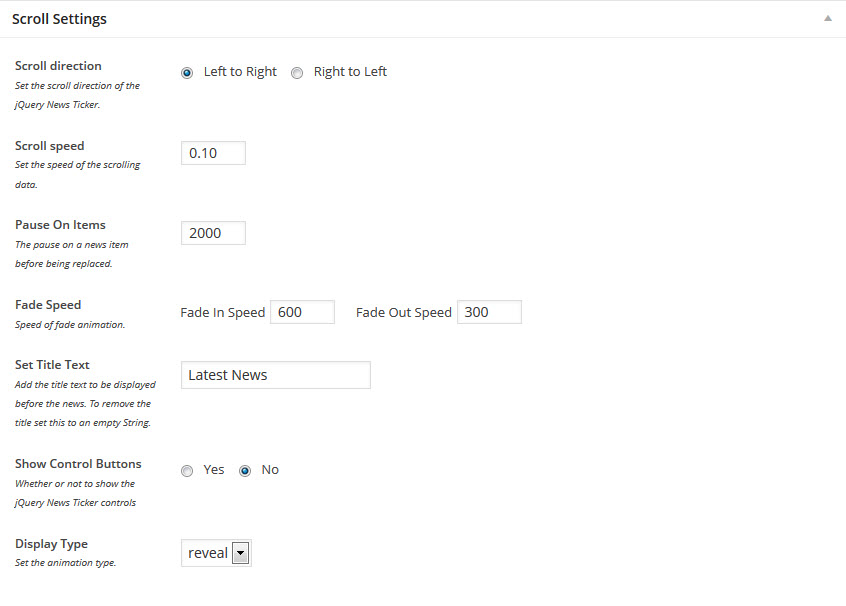Click the Fade Out Speed input box
The width and height of the screenshot is (846, 606).
click(489, 311)
